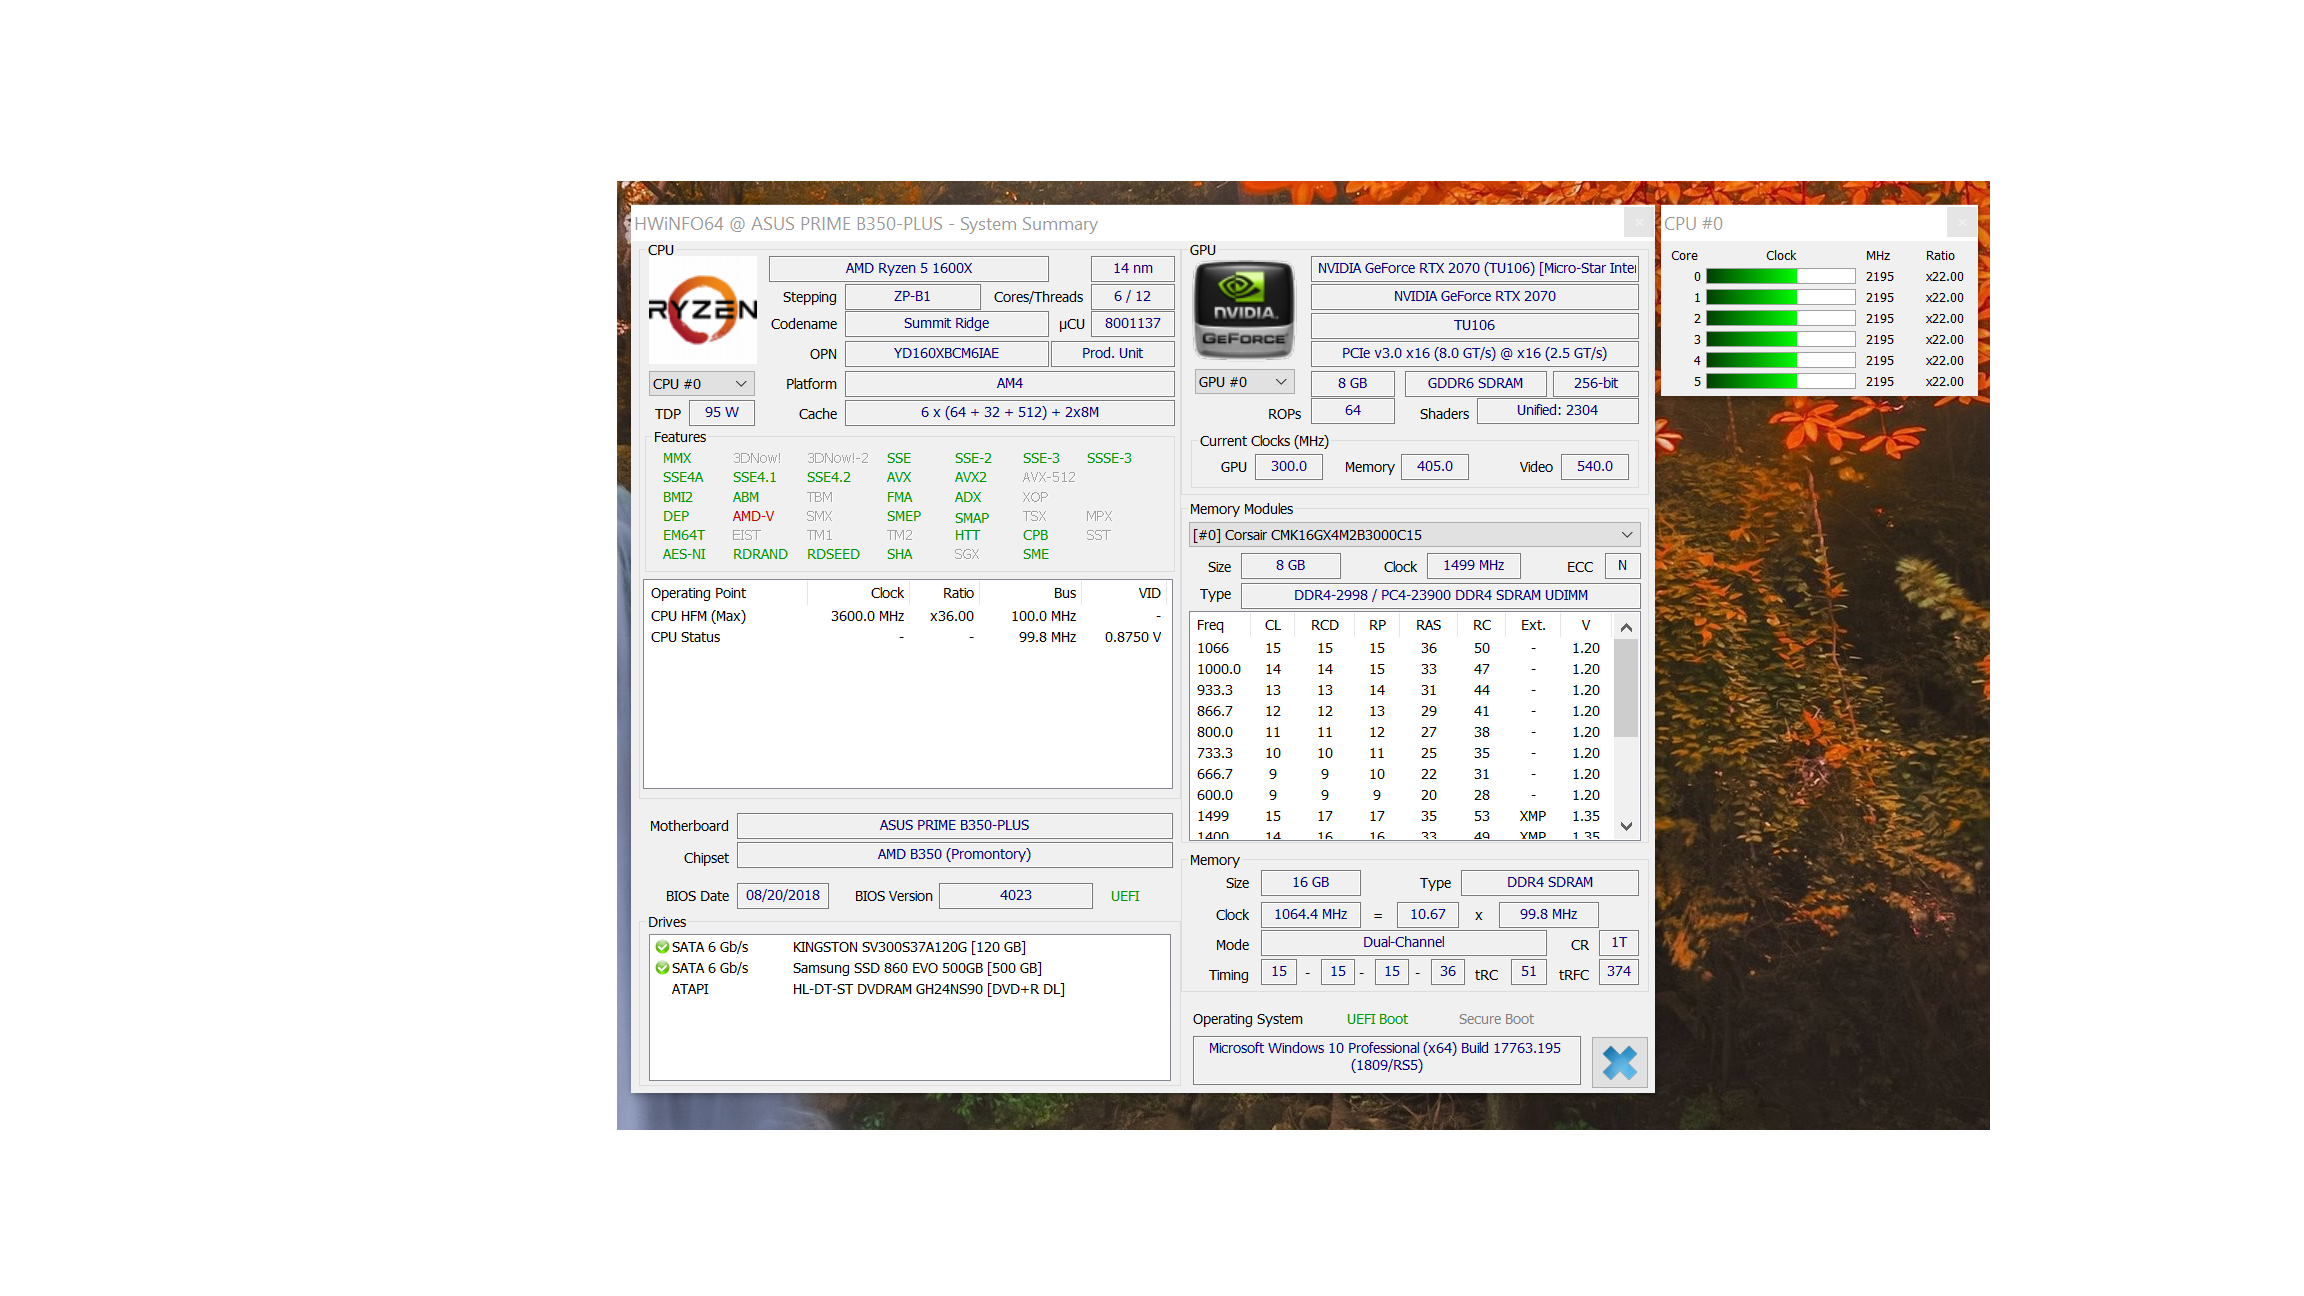
Task: Click the Windows 10 Professional OS field
Action: coord(1385,1057)
